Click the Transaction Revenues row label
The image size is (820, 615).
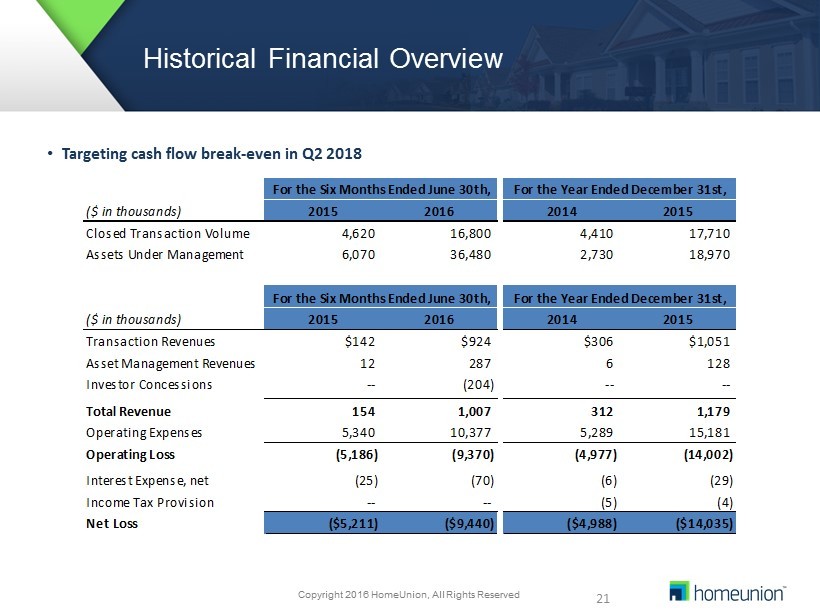150,342
